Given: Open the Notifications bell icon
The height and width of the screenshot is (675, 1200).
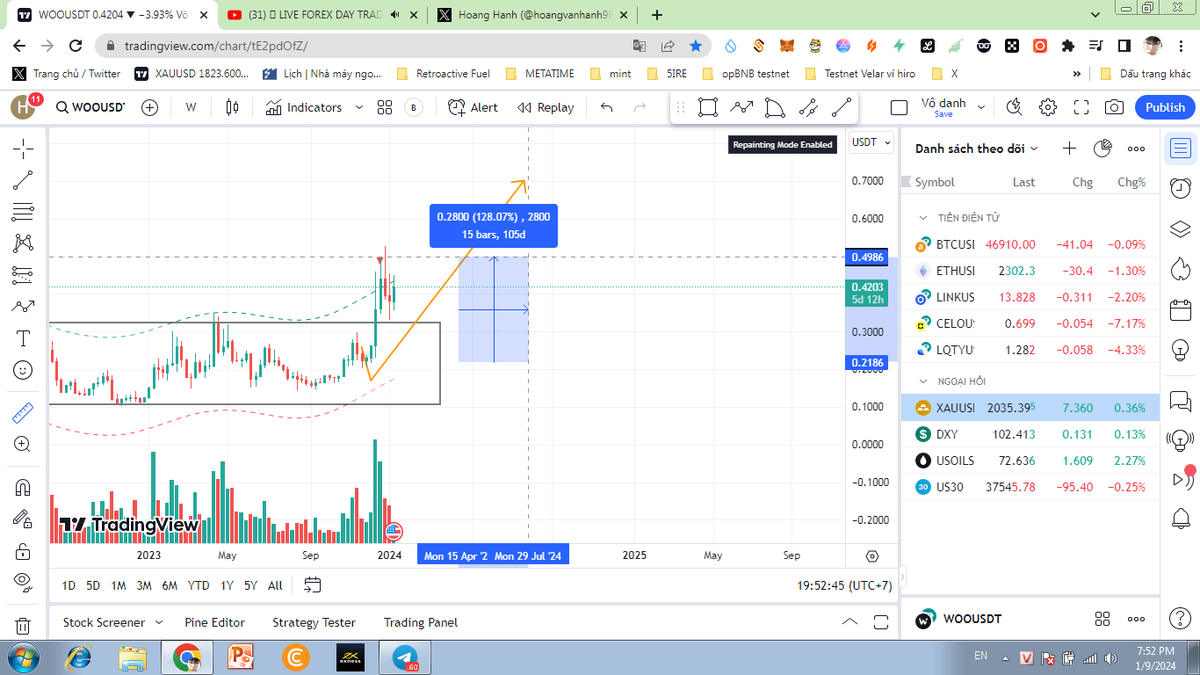Looking at the screenshot, I should tap(1180, 518).
